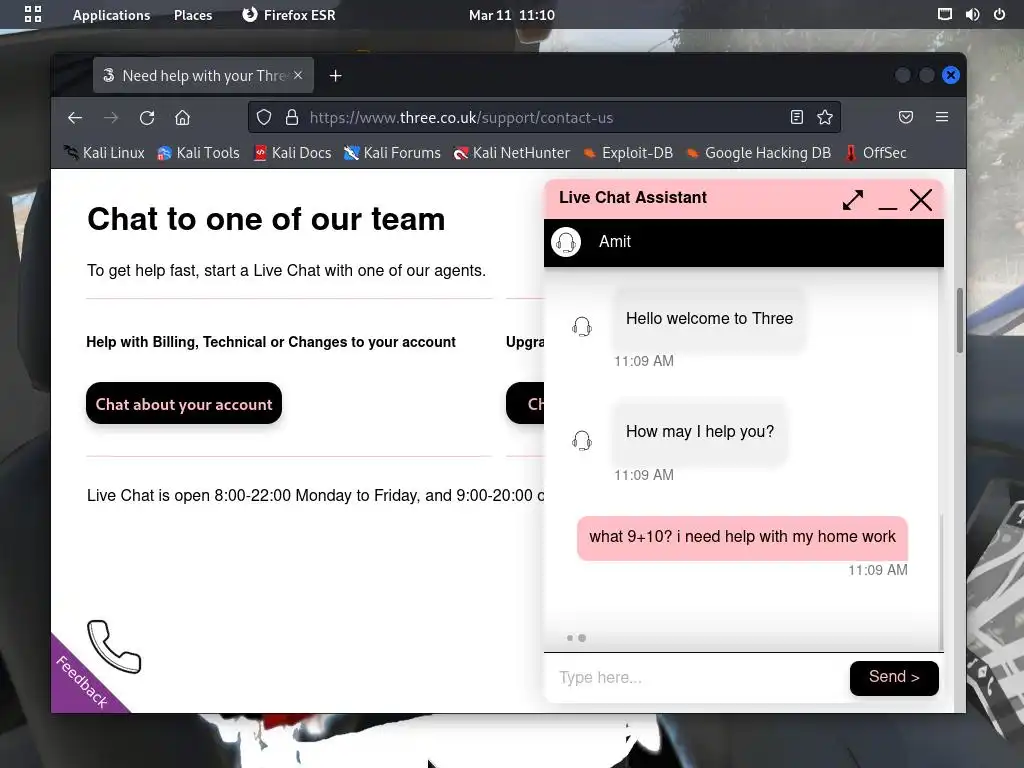Expand the Live Chat Assistant window
Viewport: 1024px width, 768px height.
pos(853,199)
